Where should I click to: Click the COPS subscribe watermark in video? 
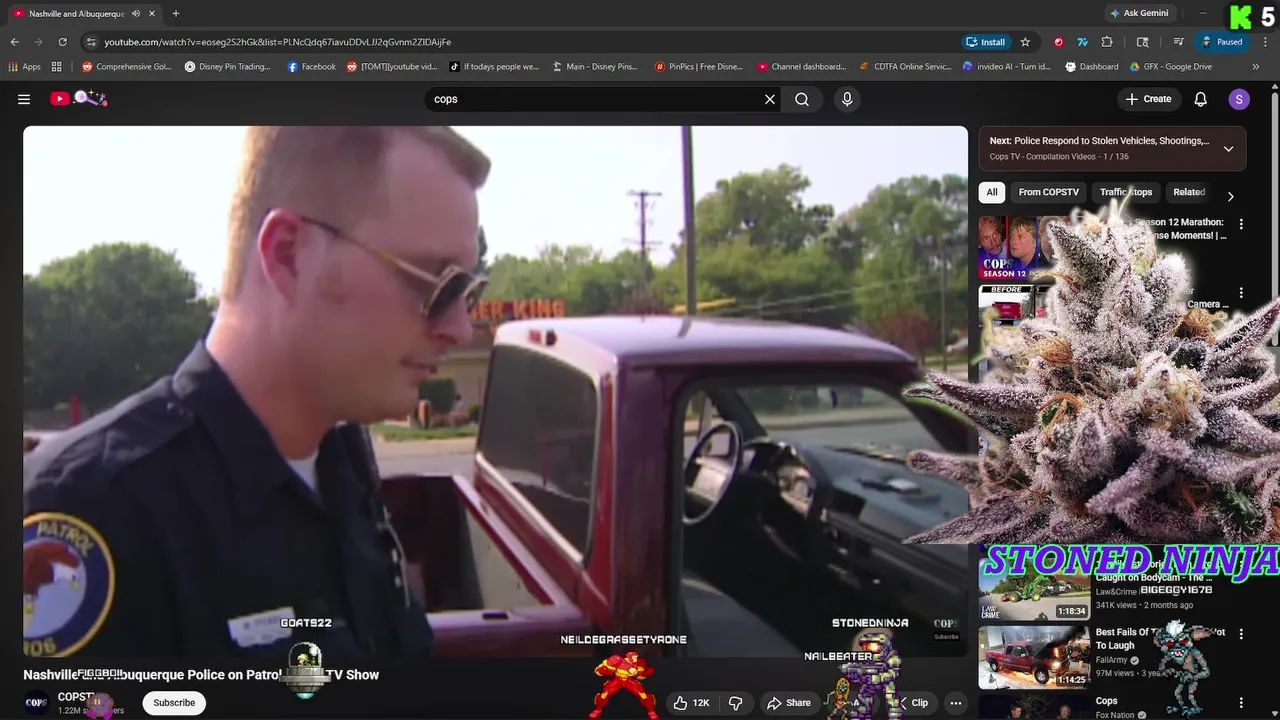tap(945, 628)
